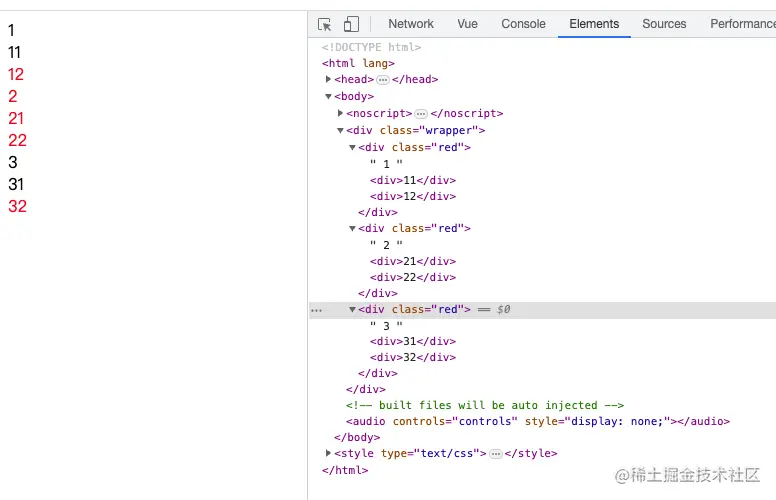Open the Console tab
Image resolution: width=776 pixels, height=500 pixels.
523,24
